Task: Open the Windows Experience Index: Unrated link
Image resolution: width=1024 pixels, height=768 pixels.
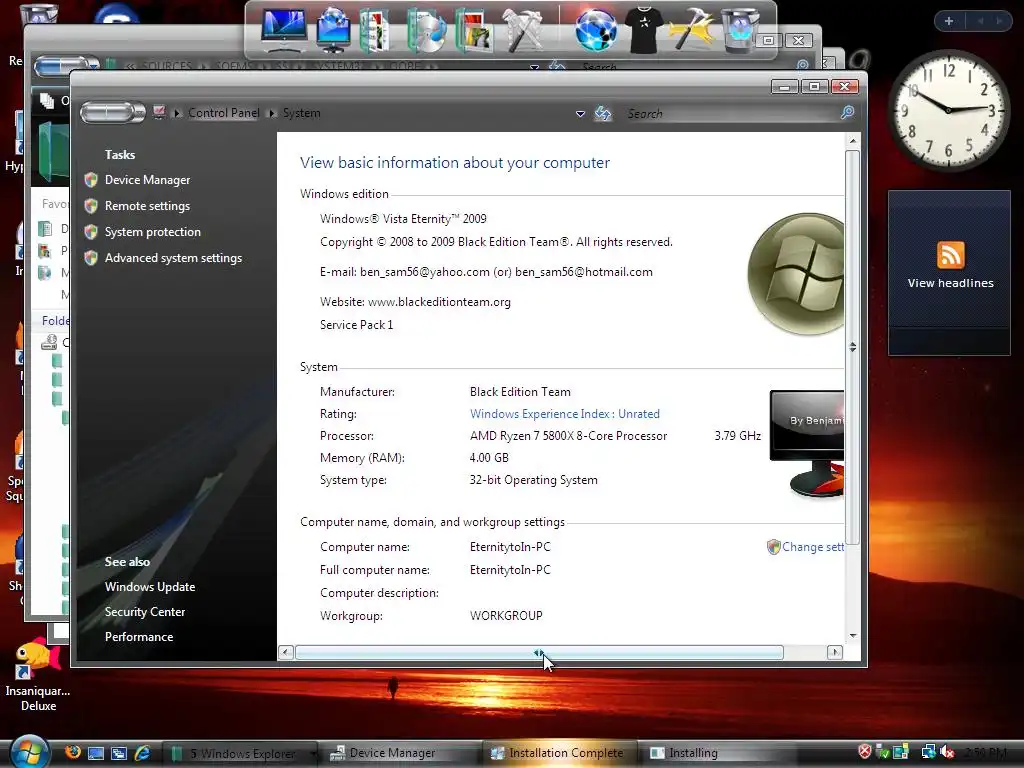Action: pyautogui.click(x=565, y=413)
